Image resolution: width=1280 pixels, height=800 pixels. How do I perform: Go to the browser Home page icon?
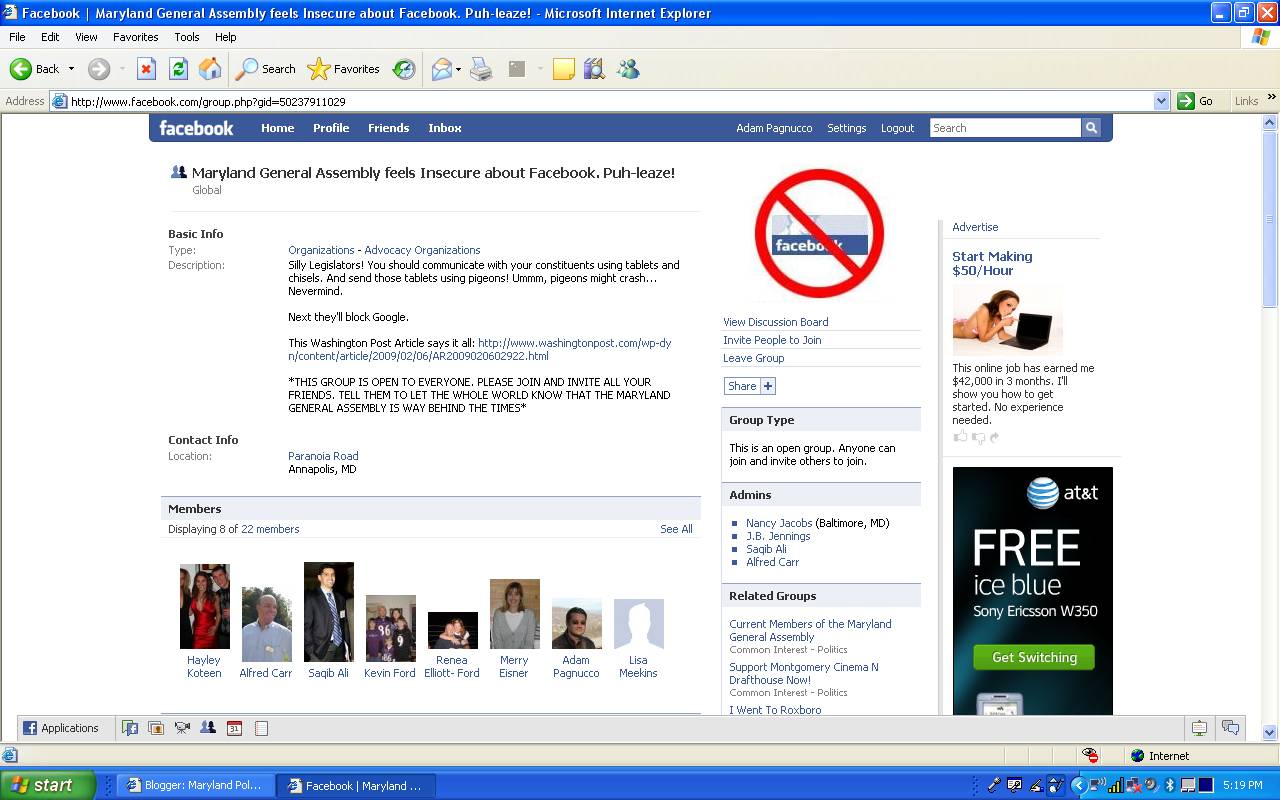point(210,69)
